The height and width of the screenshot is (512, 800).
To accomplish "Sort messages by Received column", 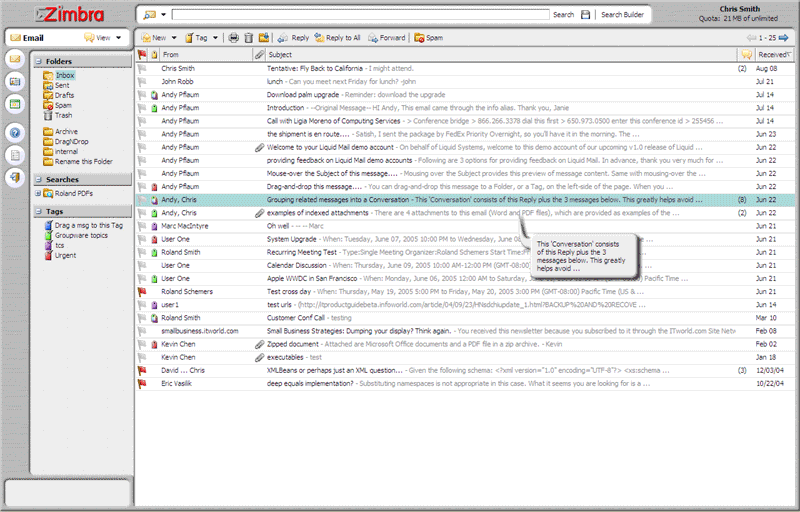I will click(774, 55).
